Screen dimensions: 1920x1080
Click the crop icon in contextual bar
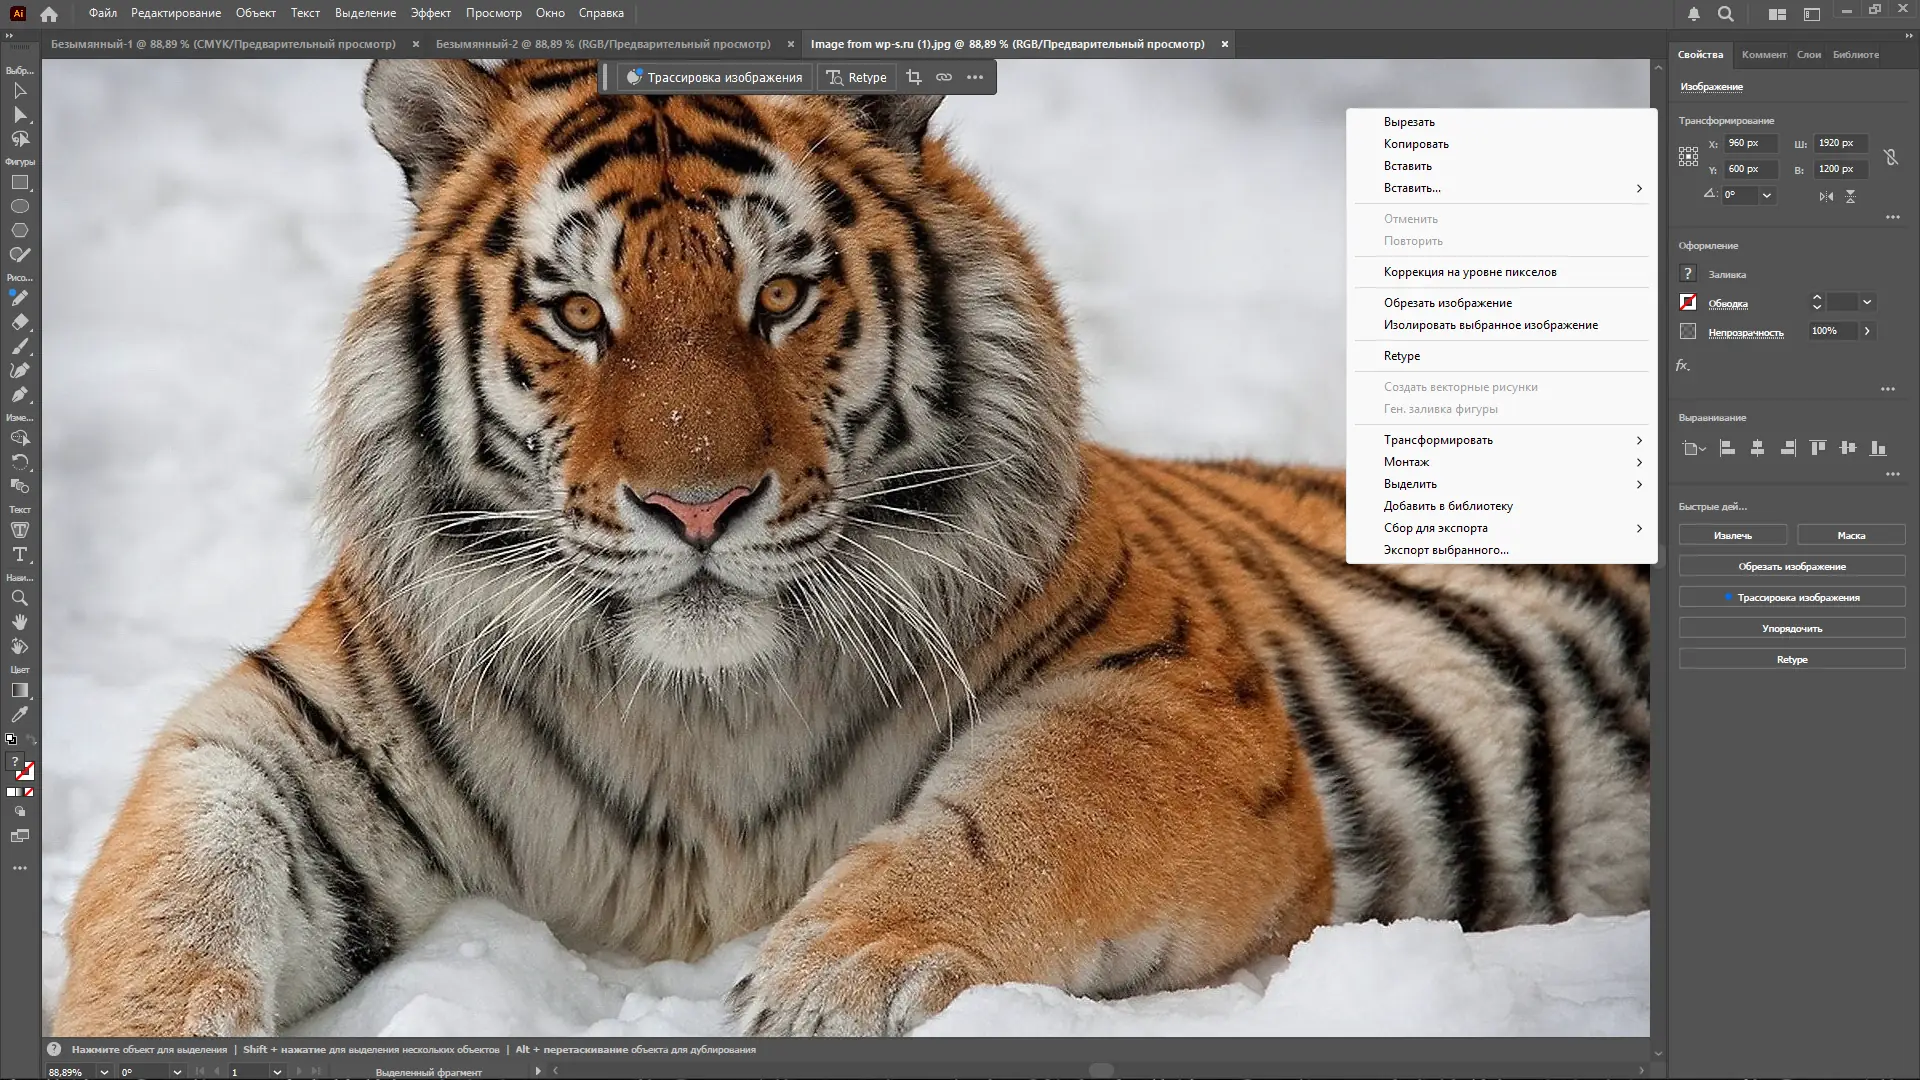913,77
